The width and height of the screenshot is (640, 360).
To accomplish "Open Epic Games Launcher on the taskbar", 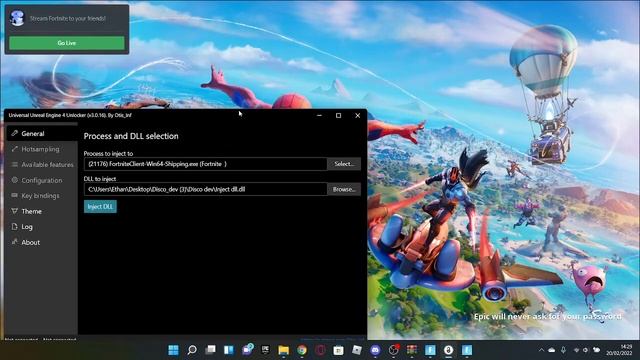I will click(x=265, y=350).
